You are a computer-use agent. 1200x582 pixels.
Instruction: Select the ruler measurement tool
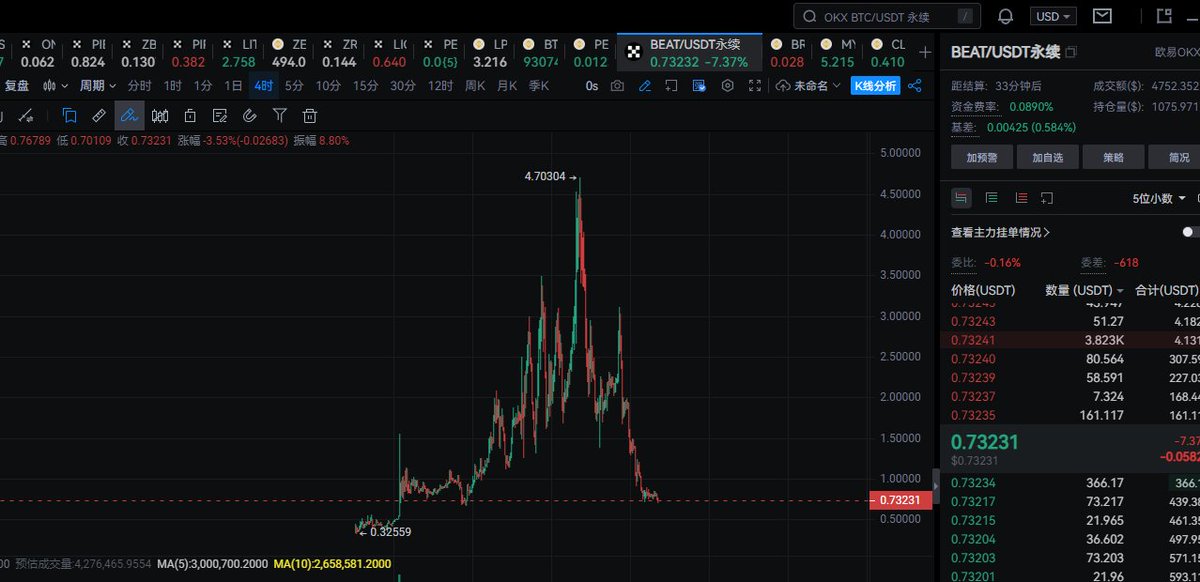coord(98,115)
